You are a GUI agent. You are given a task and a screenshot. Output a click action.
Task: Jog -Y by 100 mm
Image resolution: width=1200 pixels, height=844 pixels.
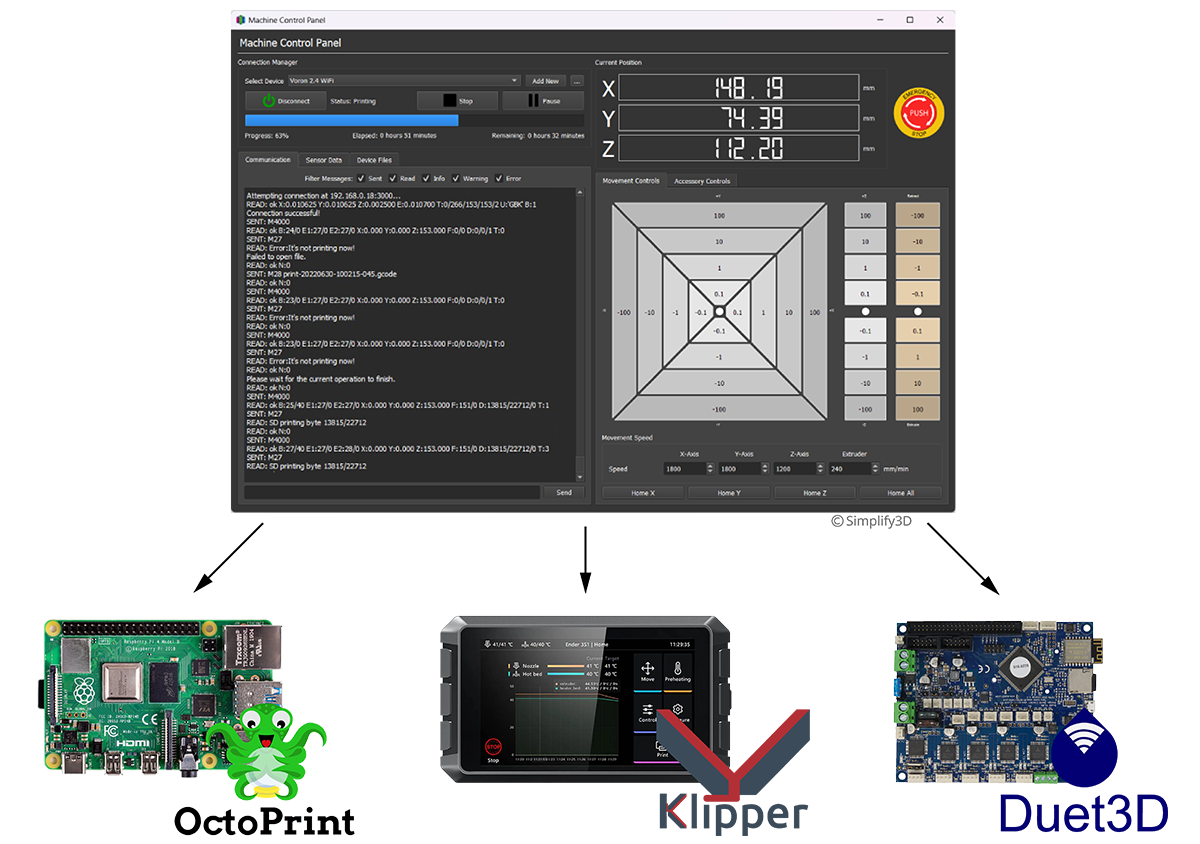(x=719, y=410)
